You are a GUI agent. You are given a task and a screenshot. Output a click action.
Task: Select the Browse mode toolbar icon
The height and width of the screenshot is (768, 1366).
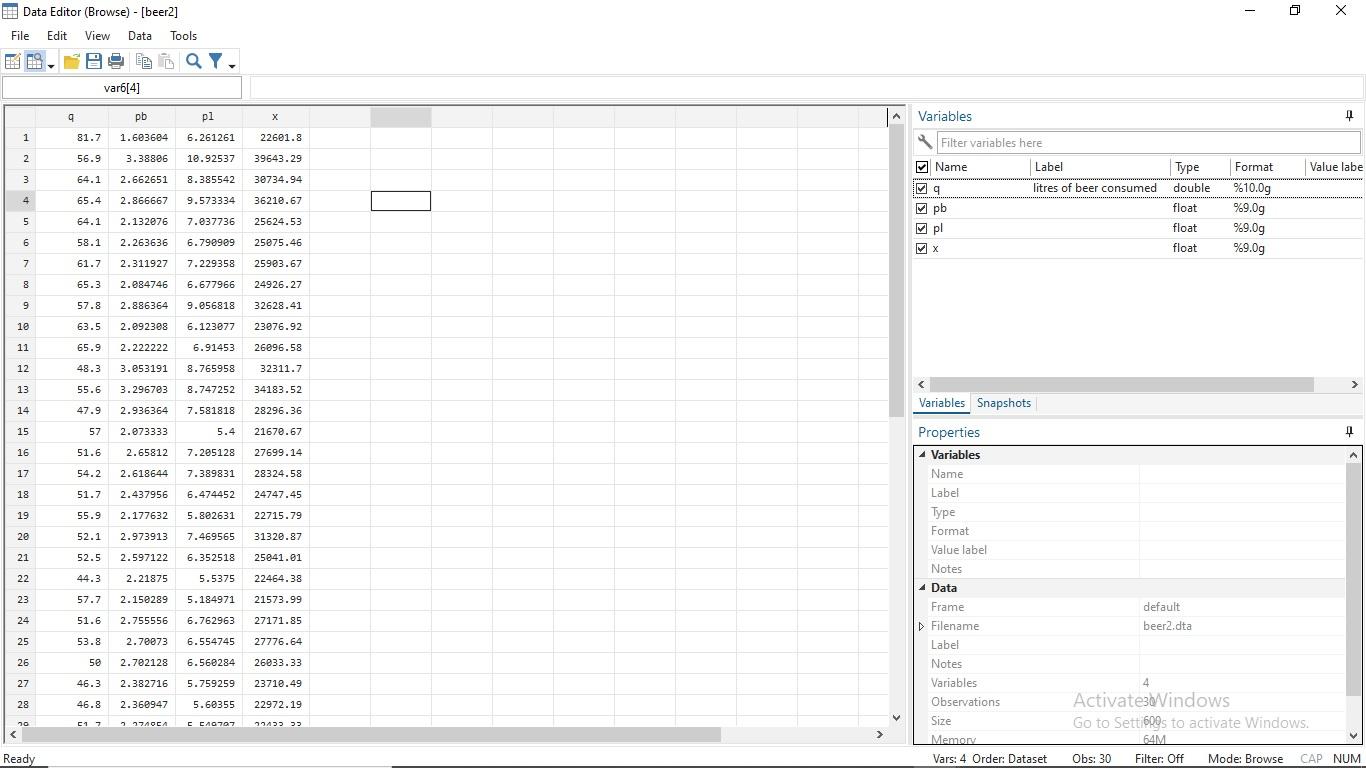pos(34,61)
